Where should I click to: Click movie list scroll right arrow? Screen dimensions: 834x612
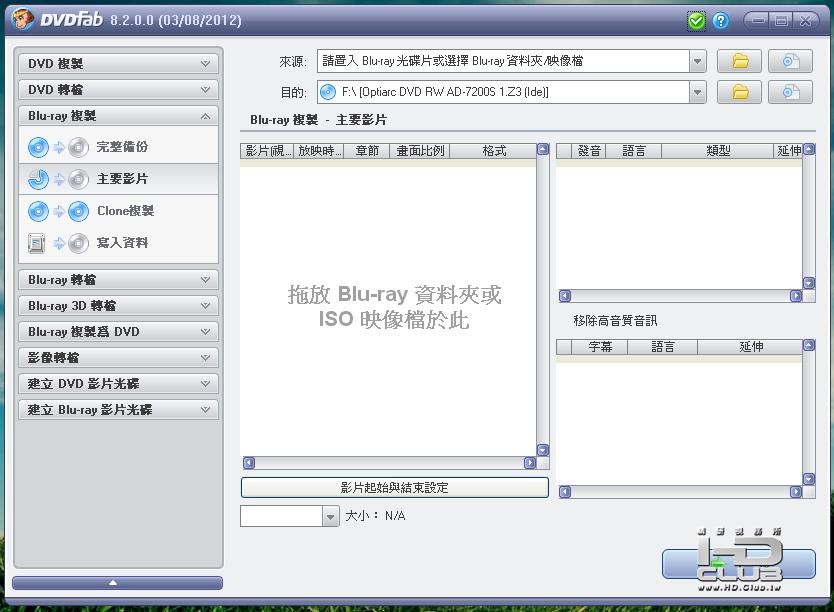pyautogui.click(x=530, y=463)
